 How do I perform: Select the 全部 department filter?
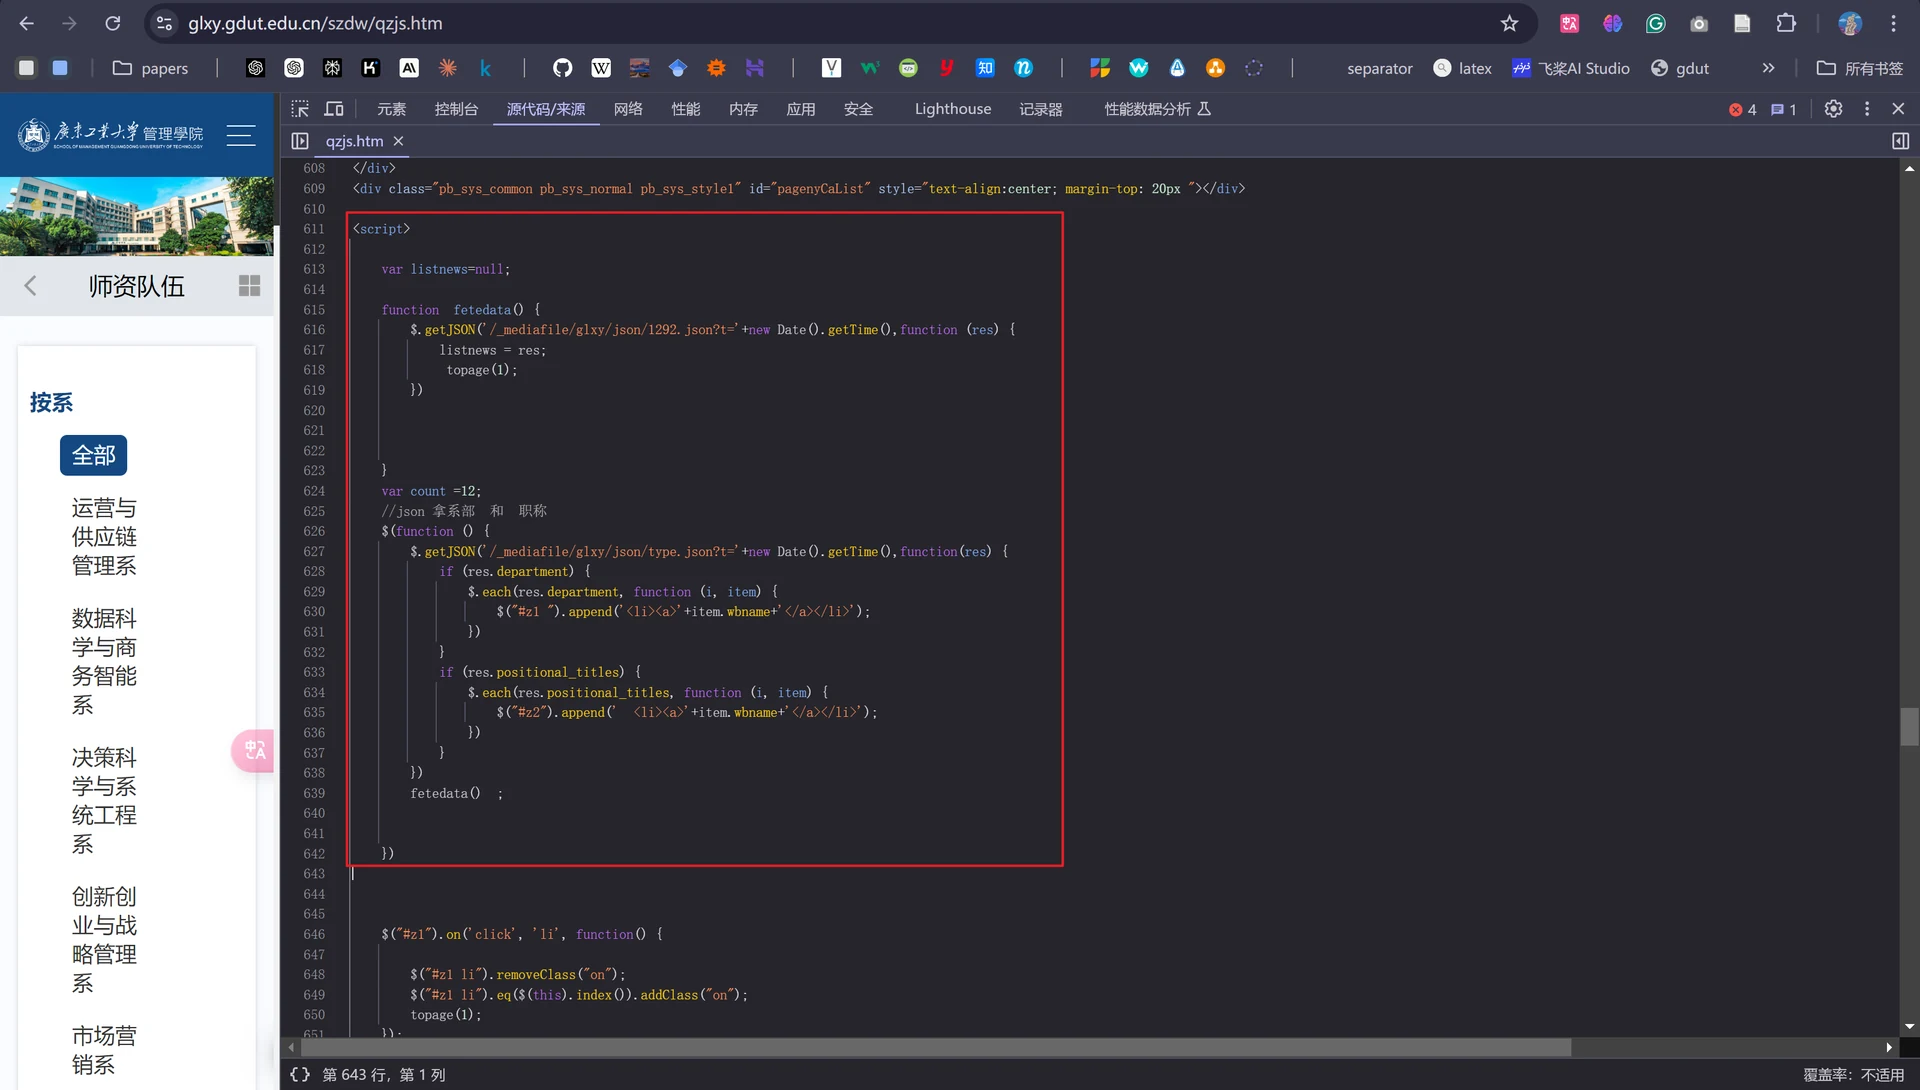[94, 456]
